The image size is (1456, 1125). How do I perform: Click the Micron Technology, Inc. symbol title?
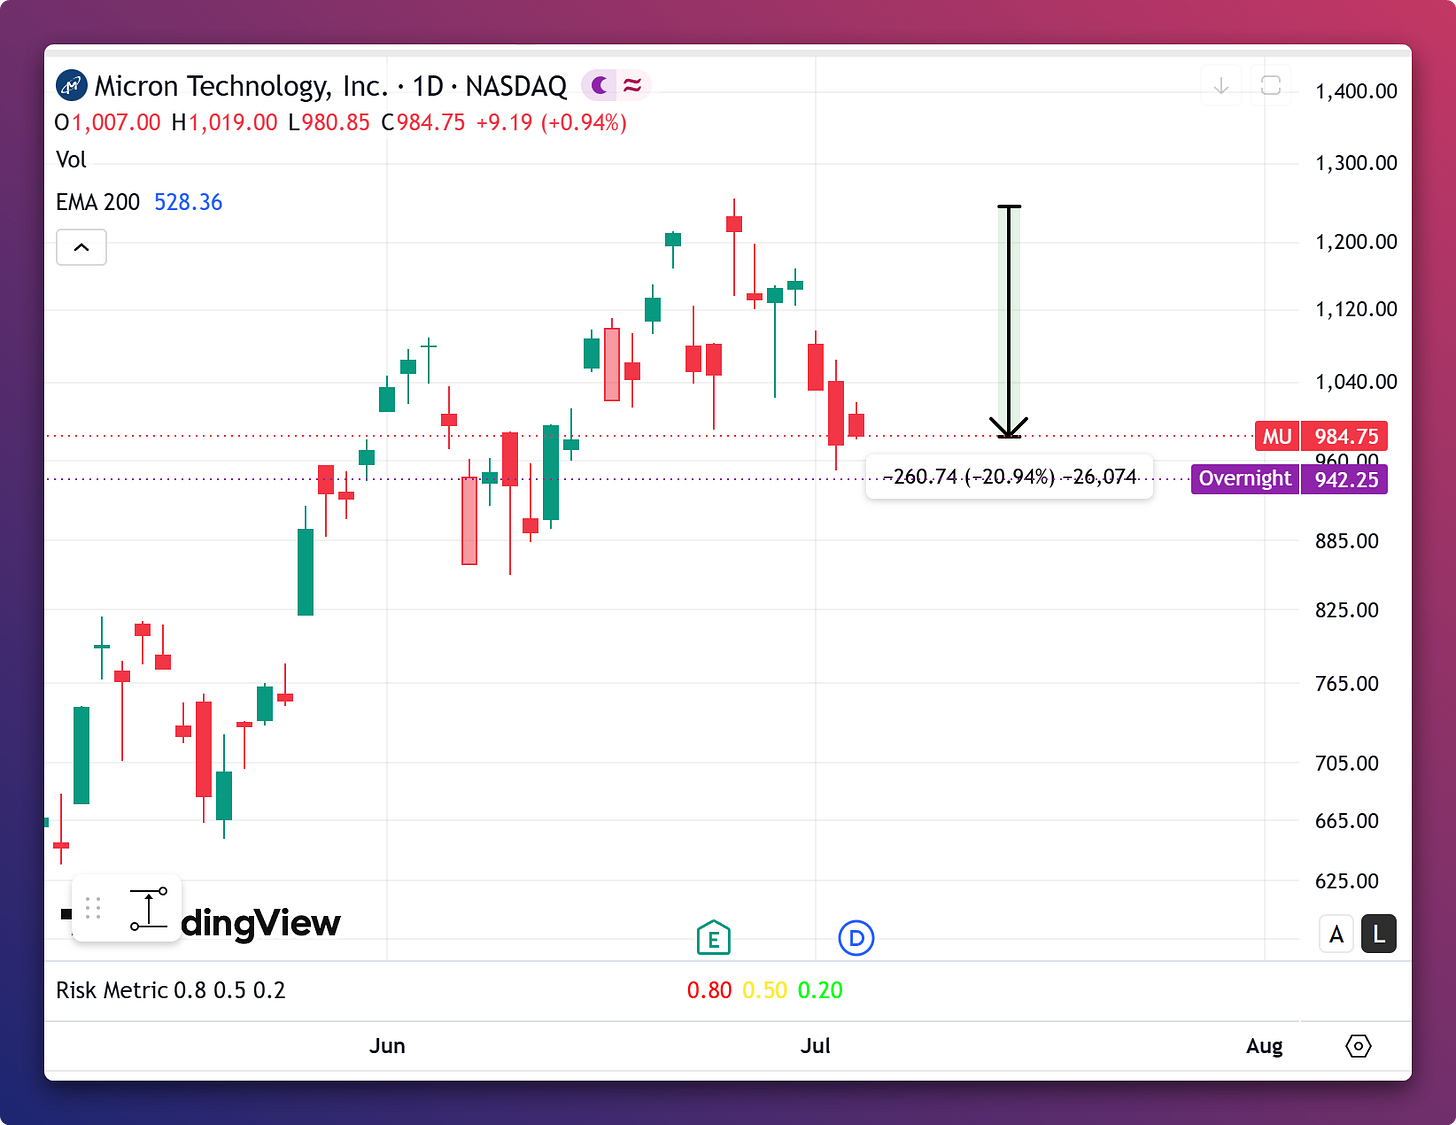(241, 86)
